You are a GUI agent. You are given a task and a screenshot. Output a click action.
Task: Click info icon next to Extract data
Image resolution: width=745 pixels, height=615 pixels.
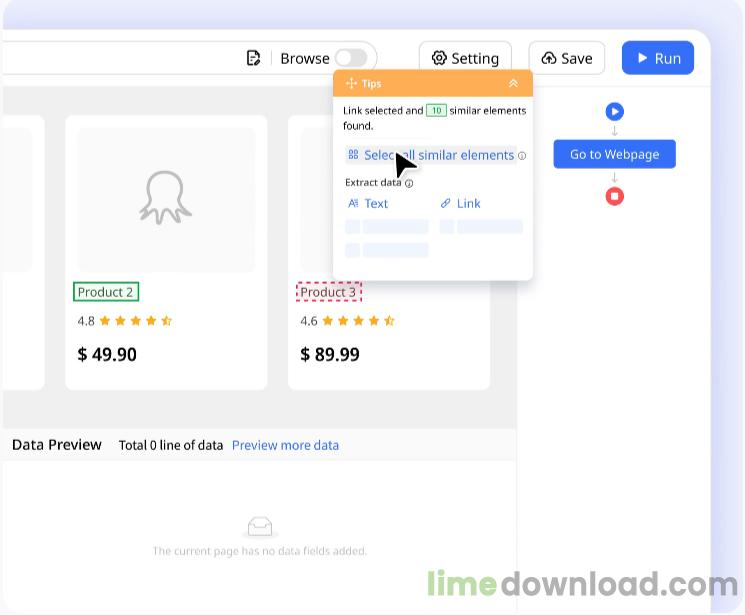(x=409, y=183)
